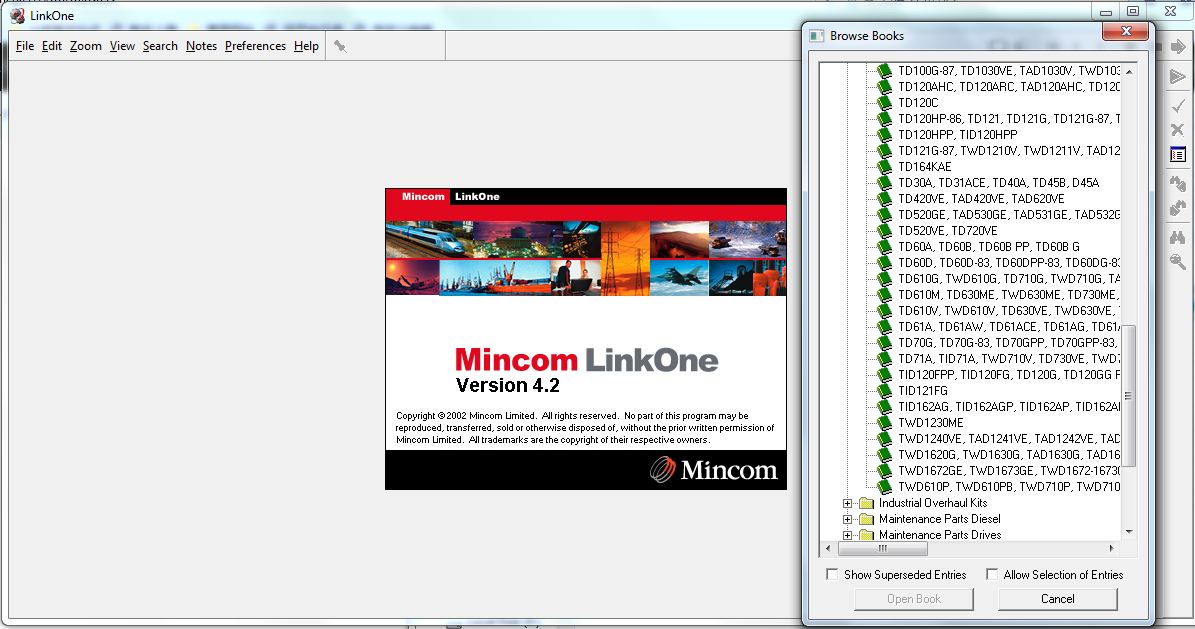This screenshot has height=629, width=1195.
Task: Tick the Allow Selection of Entries checkbox
Action: point(992,574)
